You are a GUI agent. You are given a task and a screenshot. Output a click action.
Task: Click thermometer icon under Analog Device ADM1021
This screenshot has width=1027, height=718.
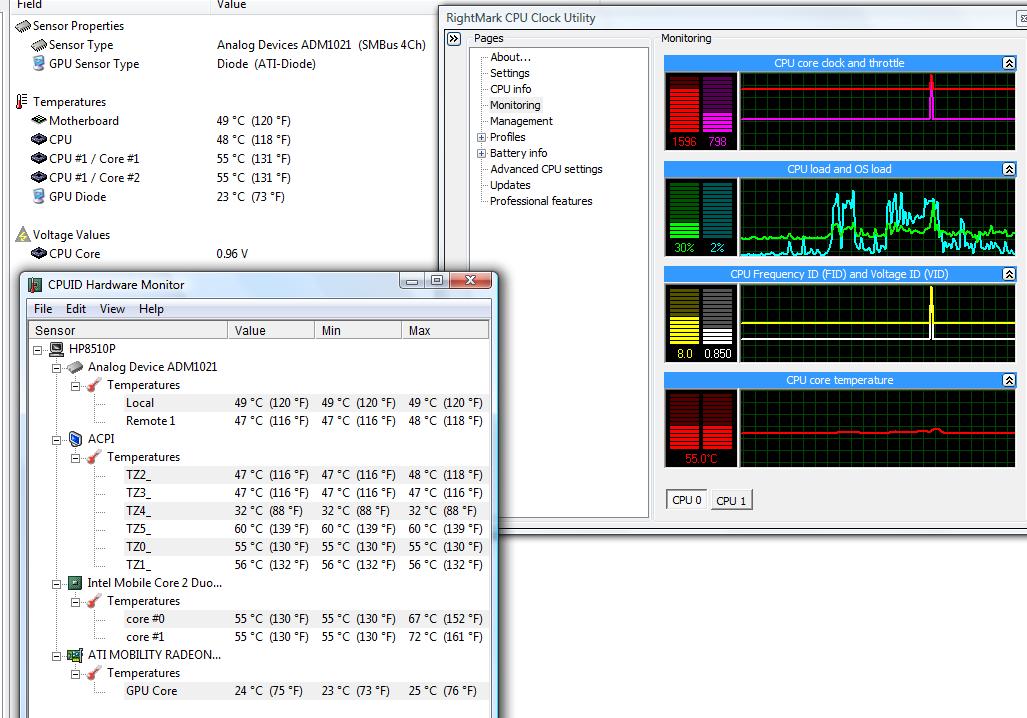pyautogui.click(x=94, y=385)
